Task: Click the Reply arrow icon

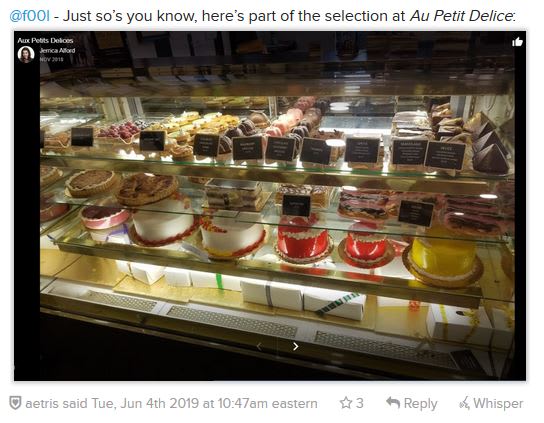Action: [393, 403]
